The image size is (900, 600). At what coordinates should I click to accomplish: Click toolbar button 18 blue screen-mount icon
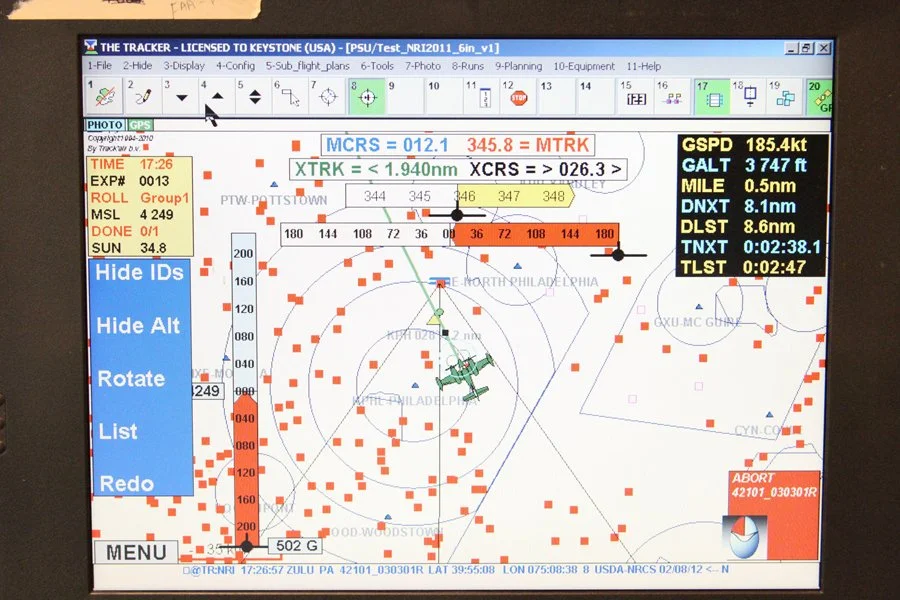click(x=749, y=96)
